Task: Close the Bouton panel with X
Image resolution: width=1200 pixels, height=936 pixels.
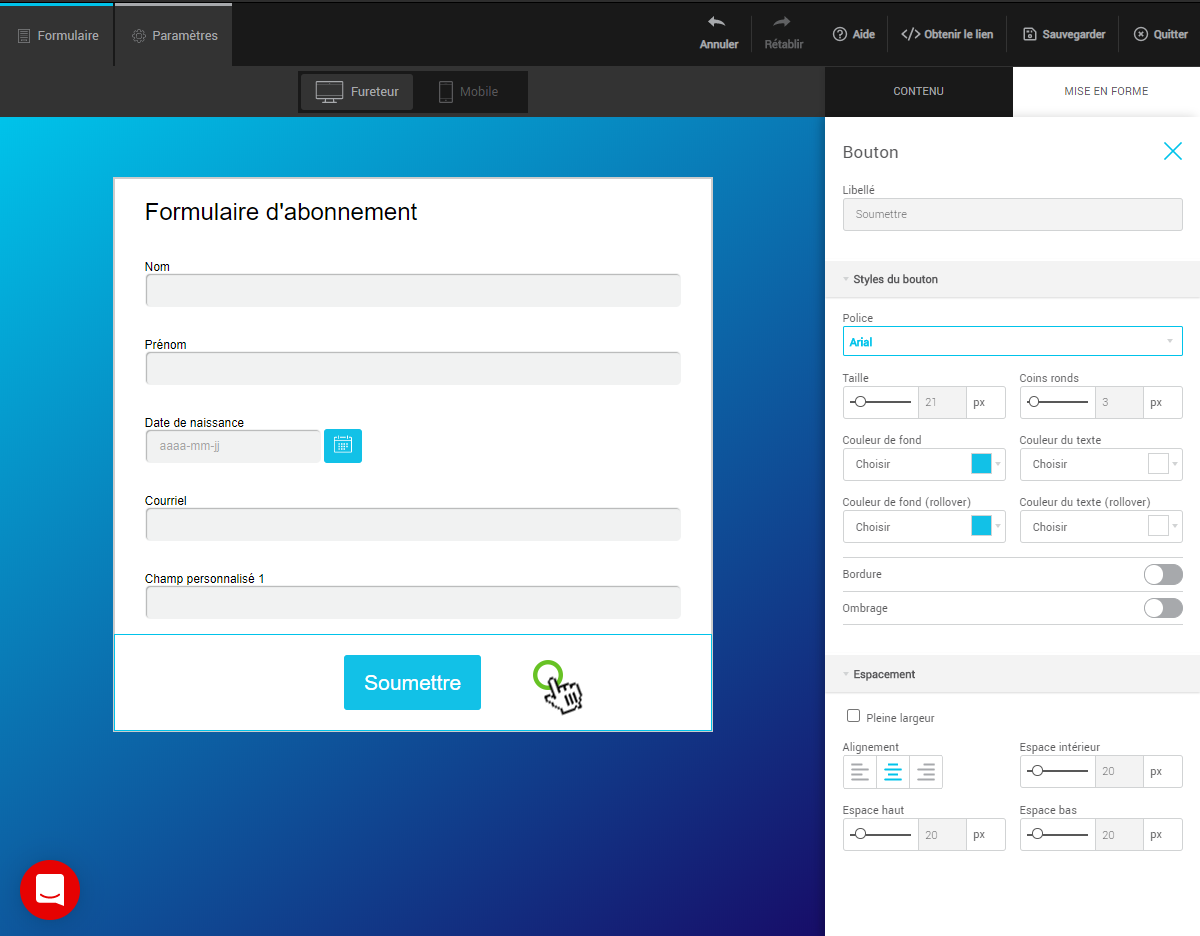Action: click(1172, 151)
